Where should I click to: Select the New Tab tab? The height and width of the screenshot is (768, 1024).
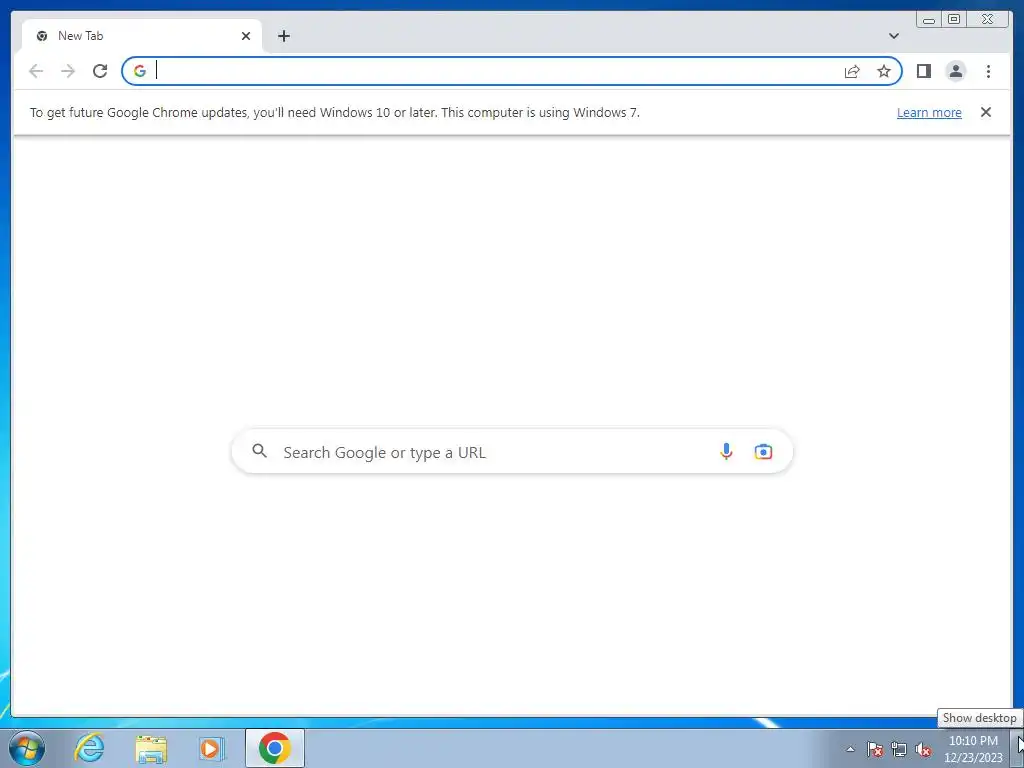click(x=142, y=36)
